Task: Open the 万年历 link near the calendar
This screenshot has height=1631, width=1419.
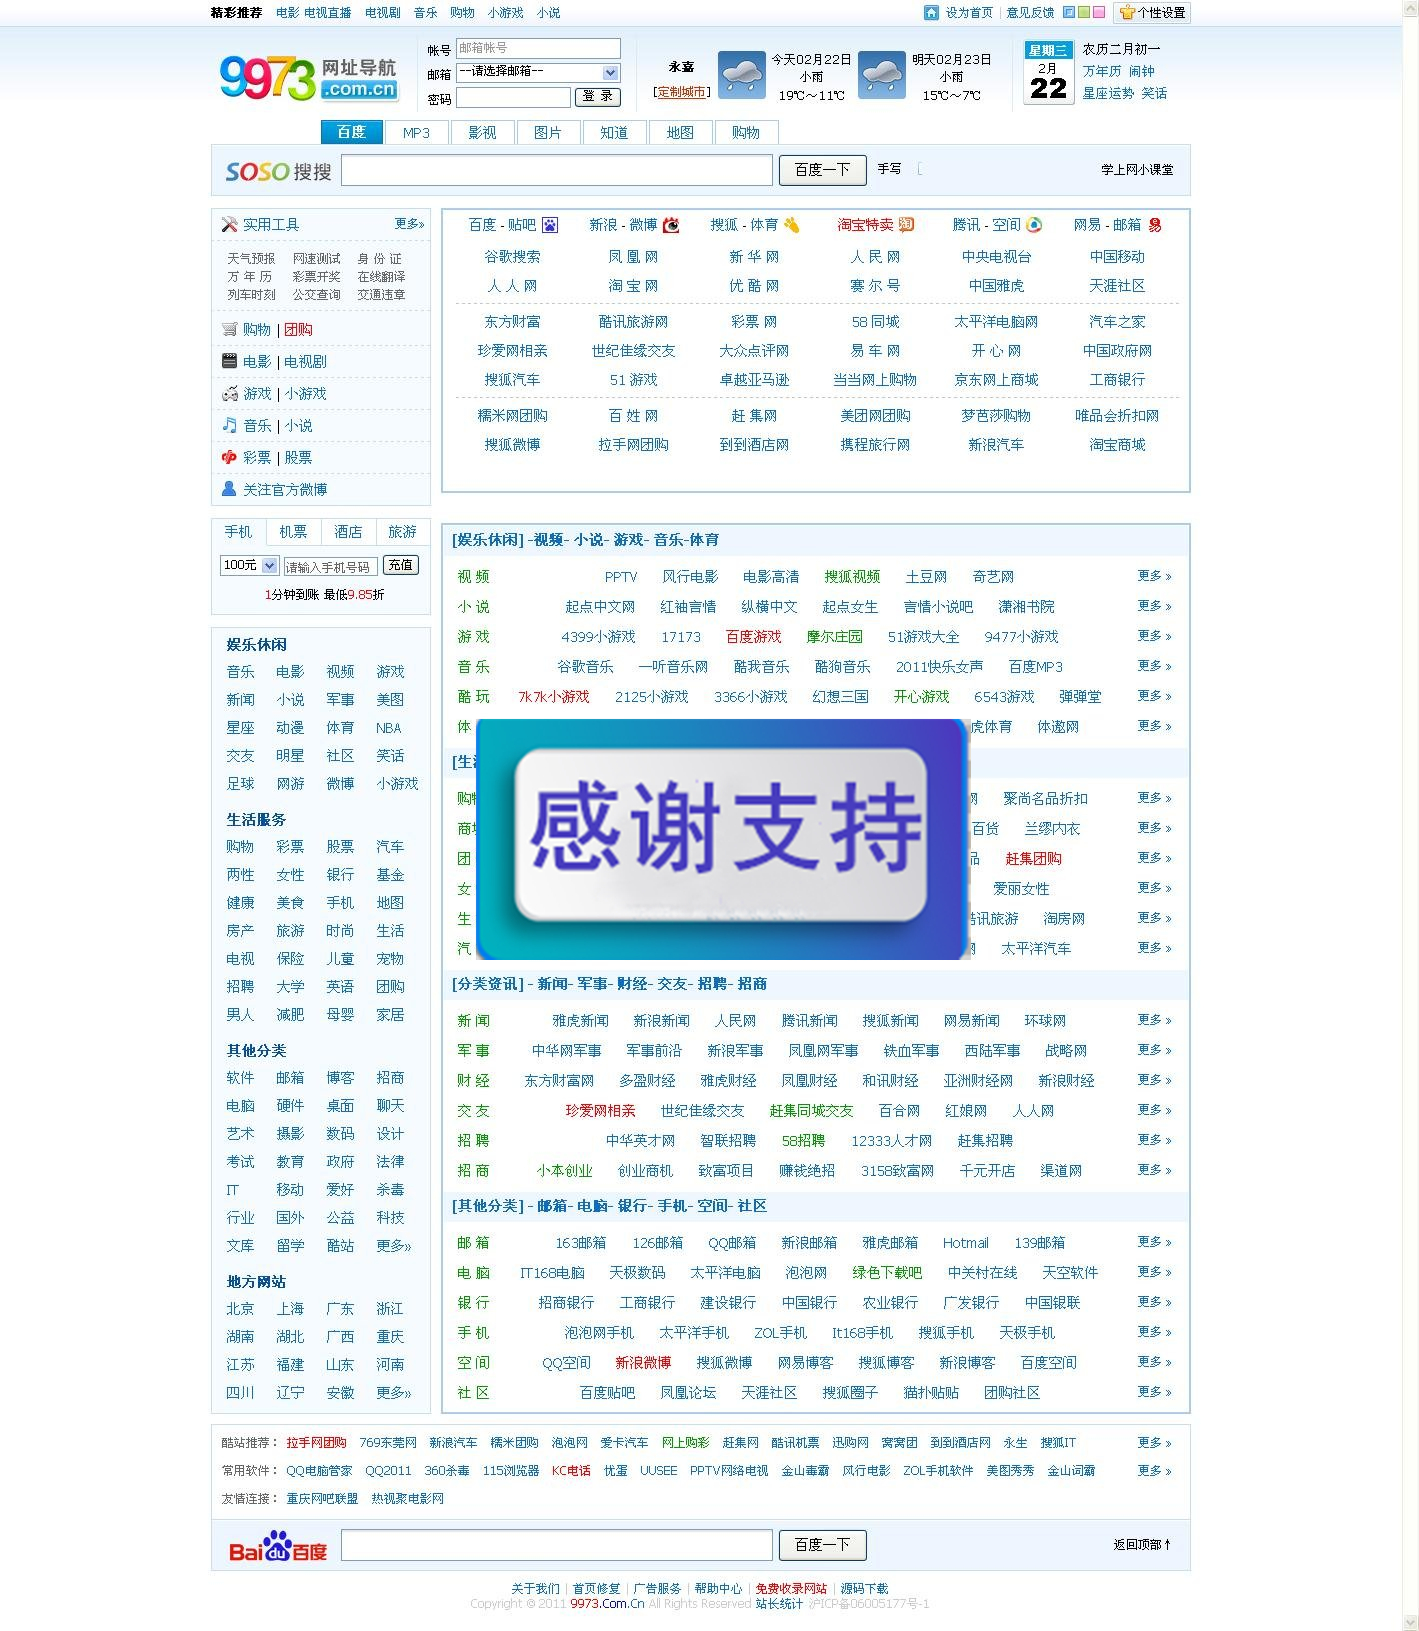Action: [1102, 71]
